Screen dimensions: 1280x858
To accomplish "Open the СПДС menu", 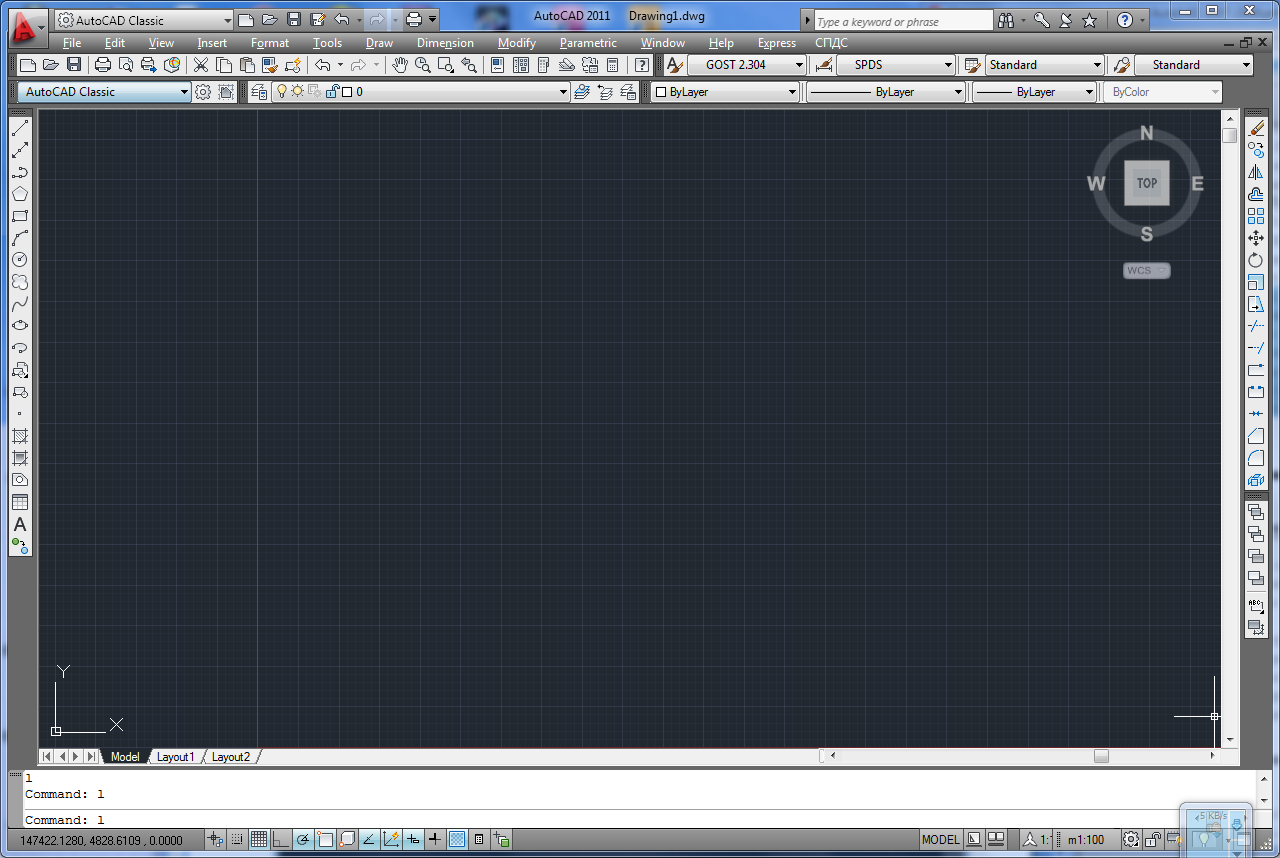I will coord(831,43).
